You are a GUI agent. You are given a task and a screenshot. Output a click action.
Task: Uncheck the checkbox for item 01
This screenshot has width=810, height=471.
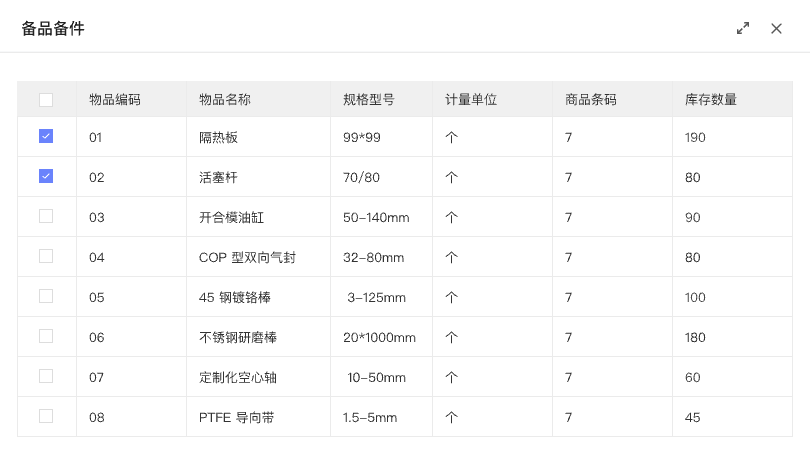pos(46,136)
